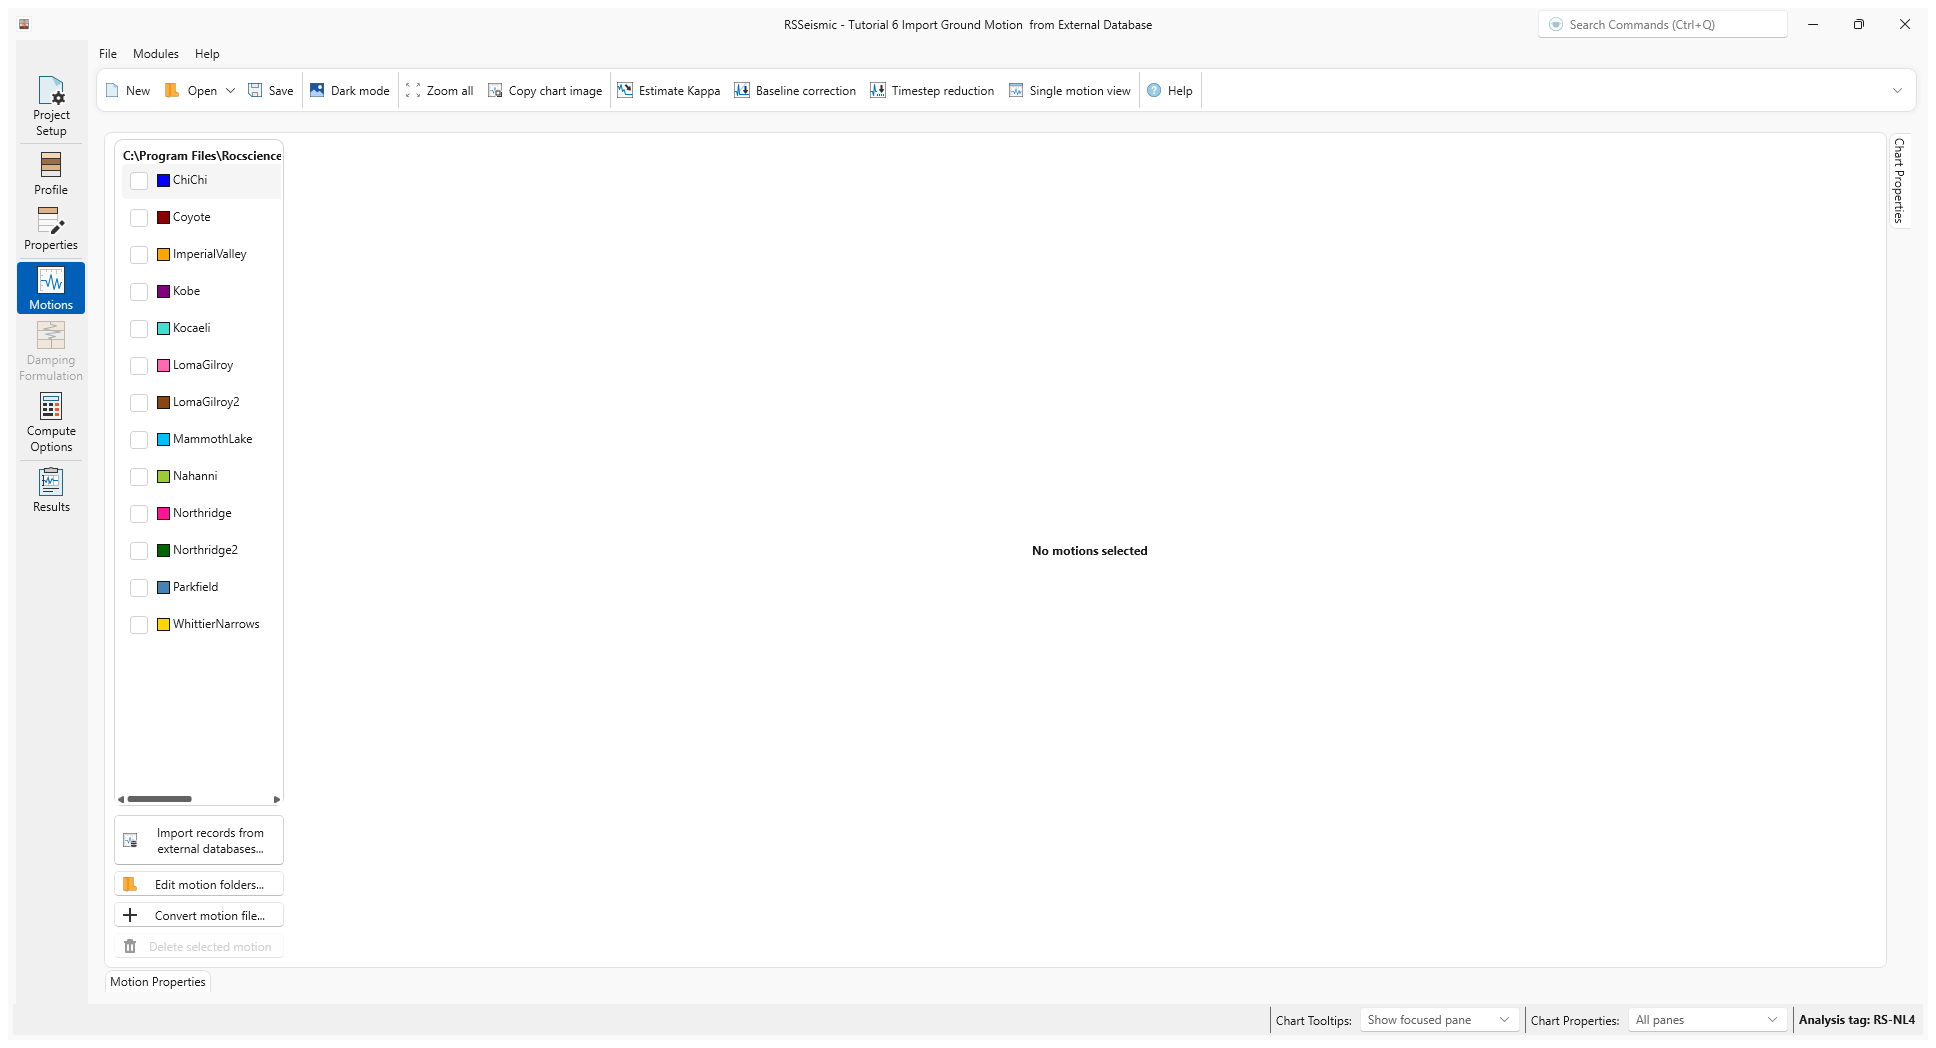Click Import records from external databases button

click(198, 839)
